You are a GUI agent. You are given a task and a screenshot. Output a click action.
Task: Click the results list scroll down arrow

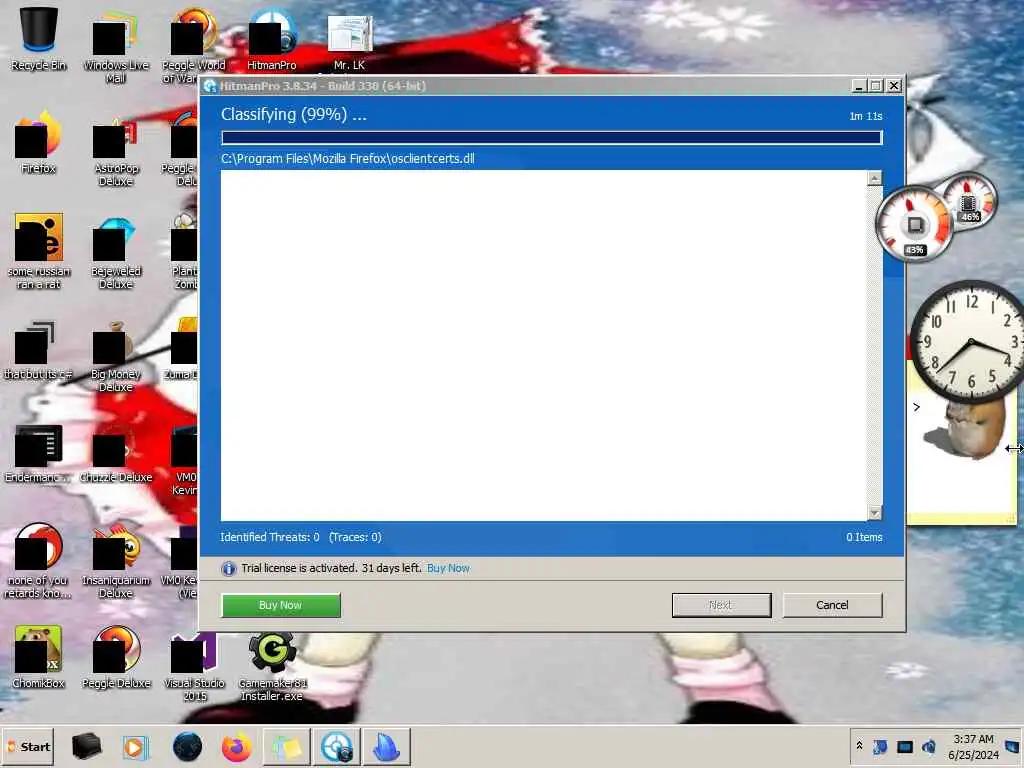click(x=874, y=513)
